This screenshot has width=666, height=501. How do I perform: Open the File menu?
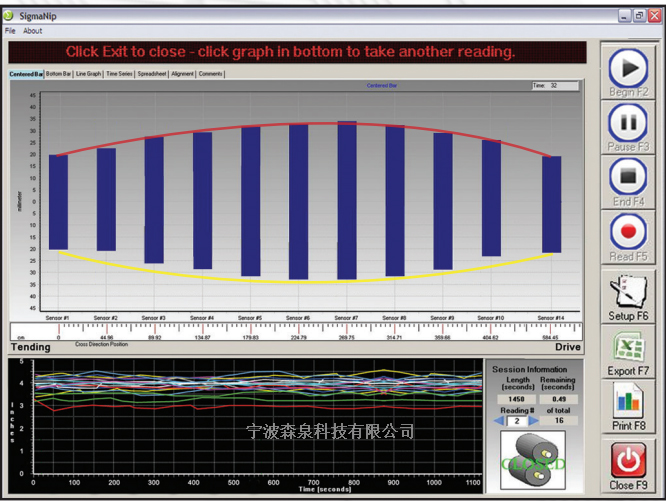click(10, 31)
